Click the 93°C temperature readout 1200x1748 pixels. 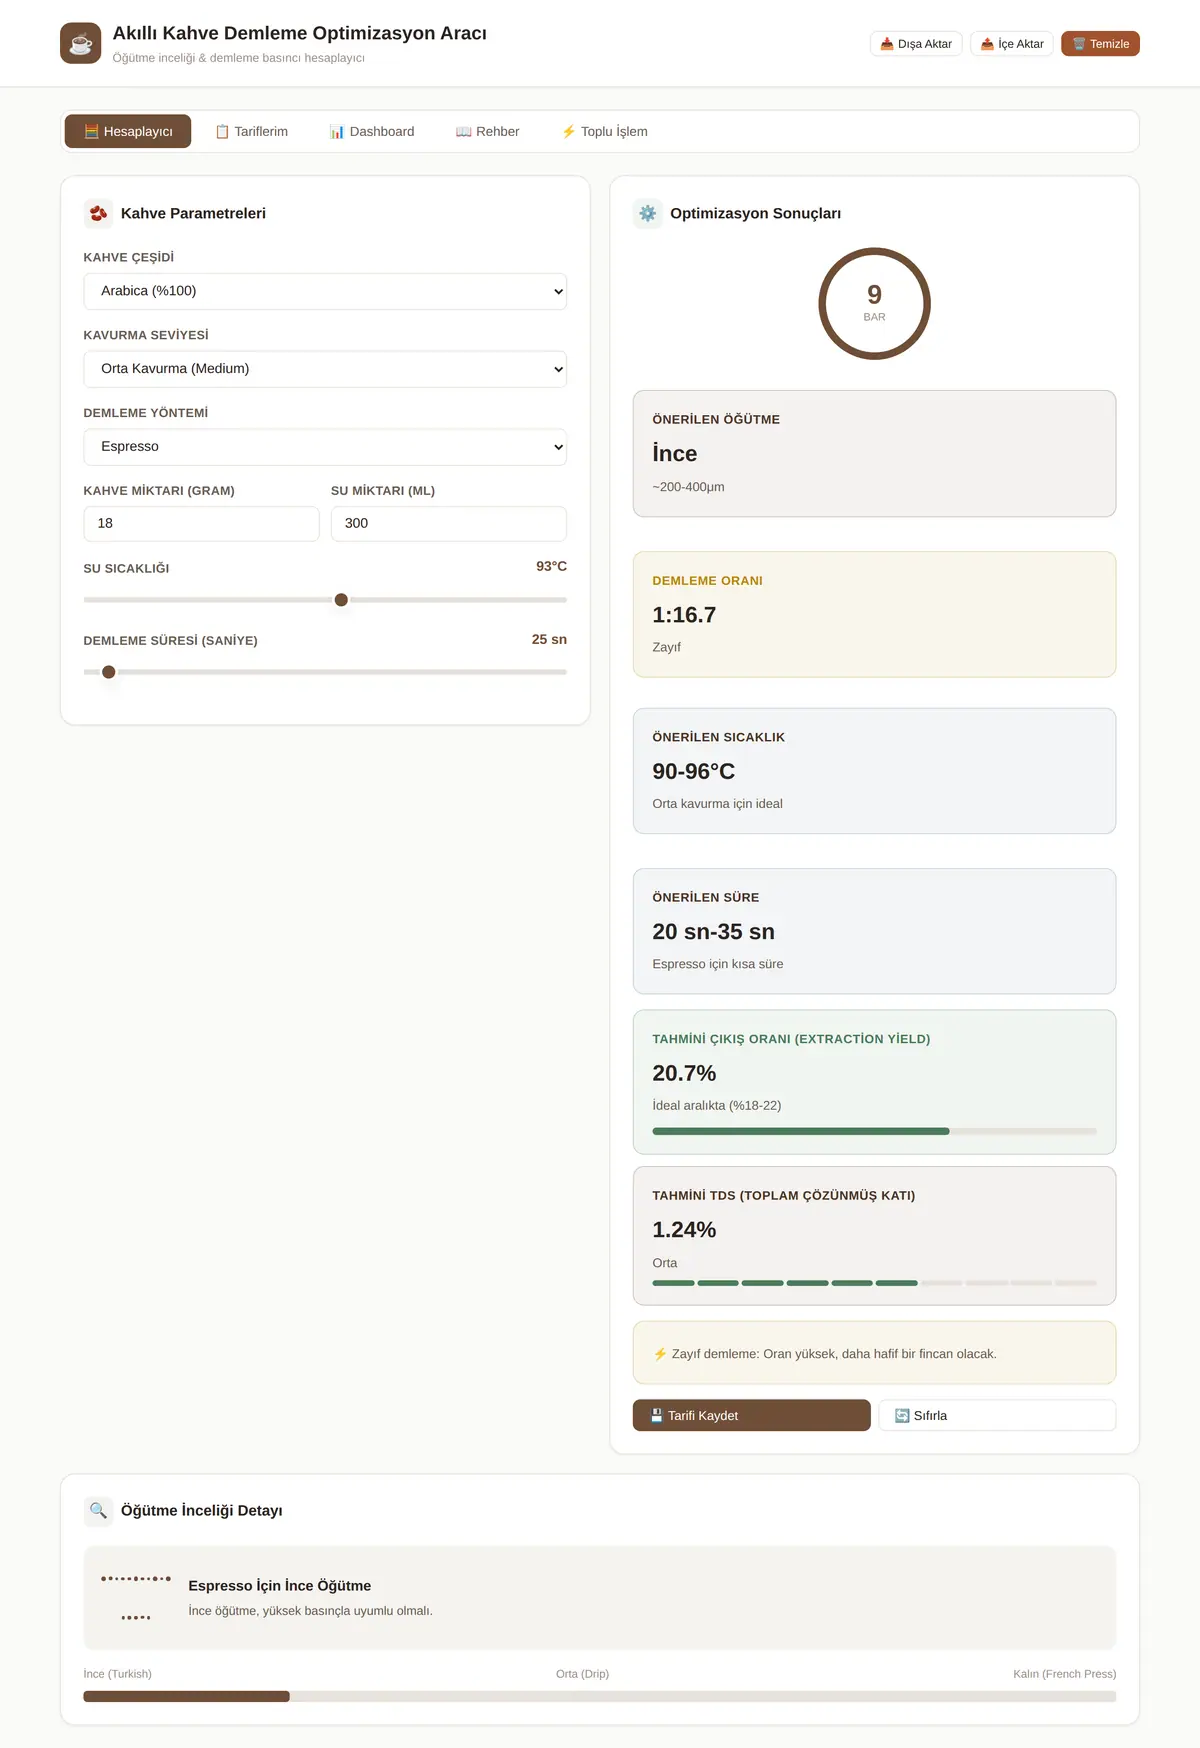[551, 566]
